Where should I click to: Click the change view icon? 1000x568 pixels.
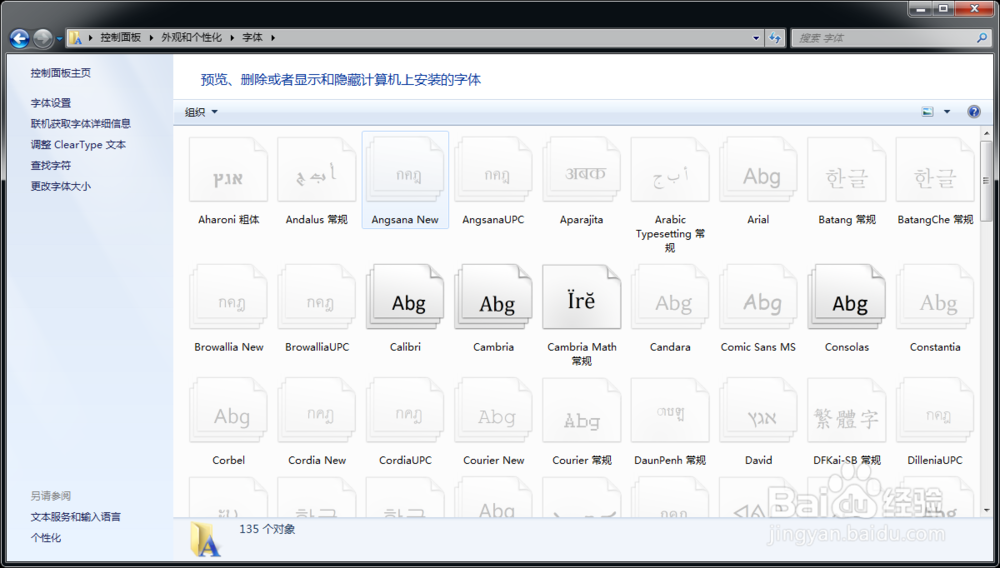coord(927,112)
